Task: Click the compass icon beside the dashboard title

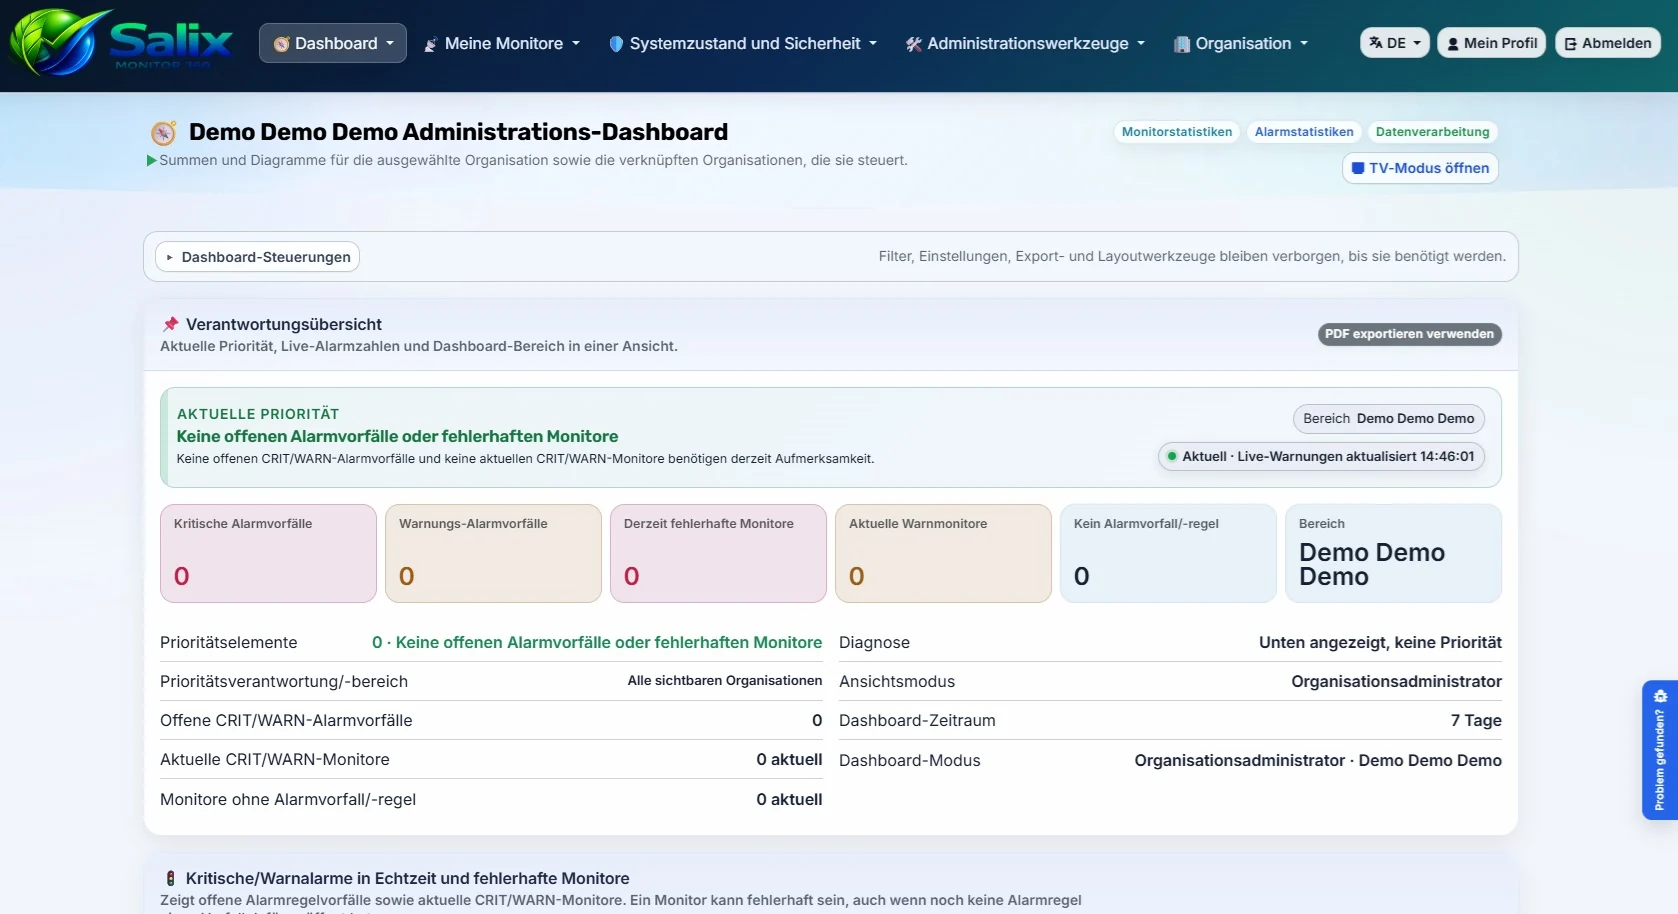Action: (x=163, y=132)
